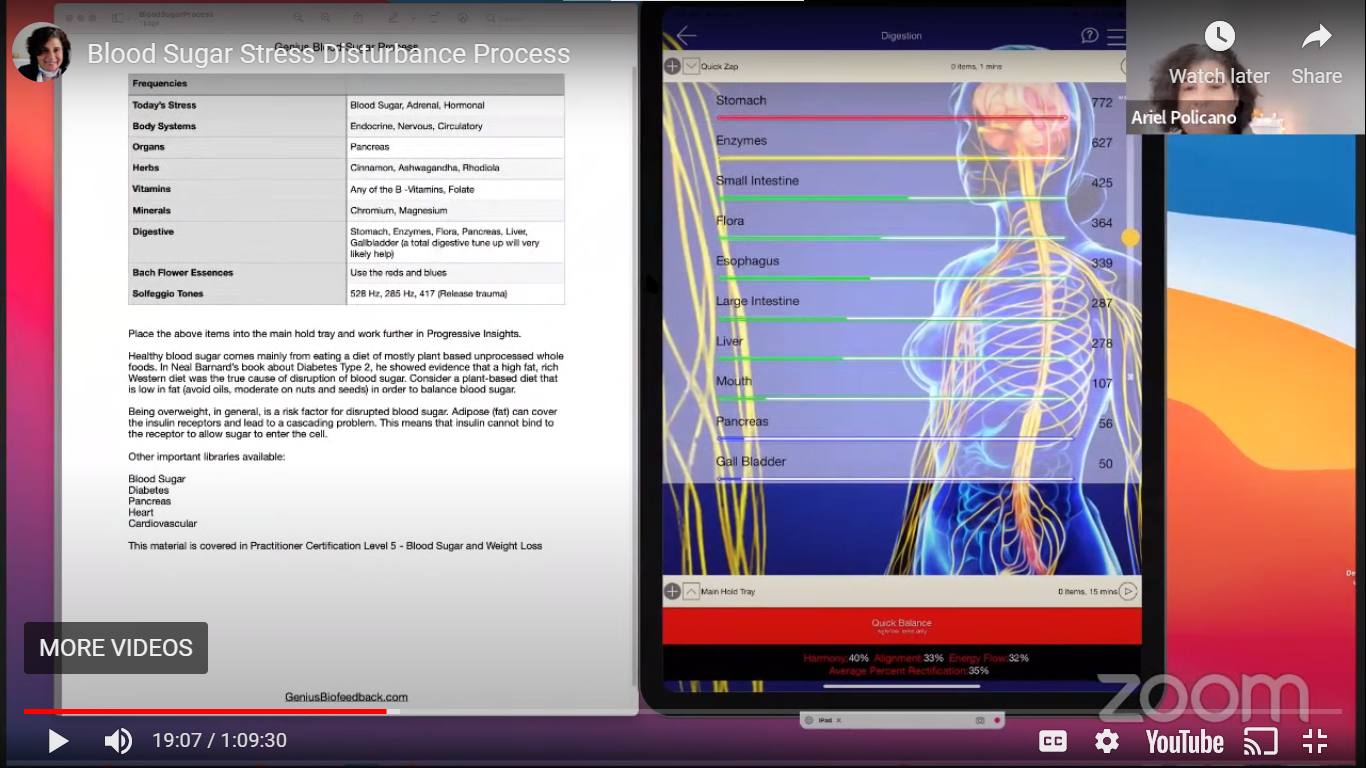
Task: Click the 'Chromium, Magnesium' cell
Action: [455, 211]
